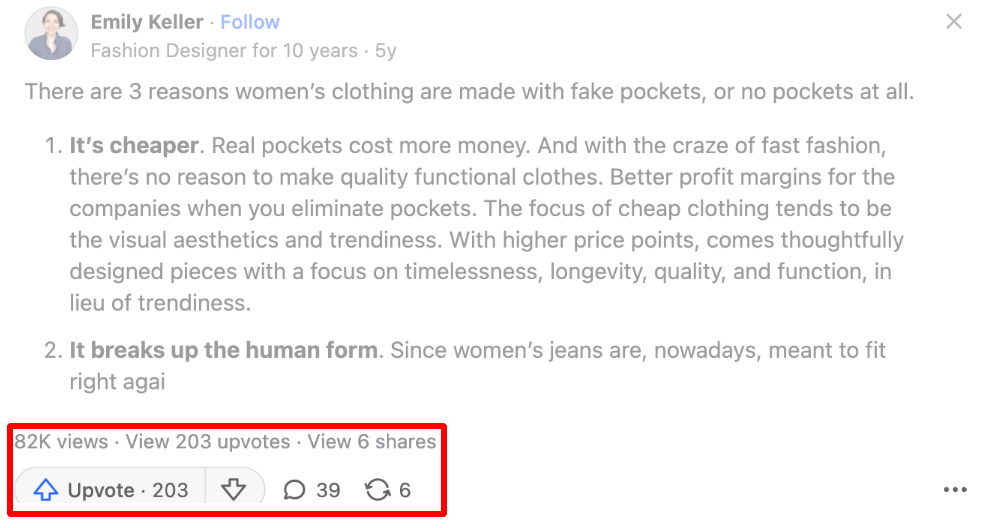Click the answer's opening sentence about fake pockets
The width and height of the screenshot is (984, 528).
point(468,92)
